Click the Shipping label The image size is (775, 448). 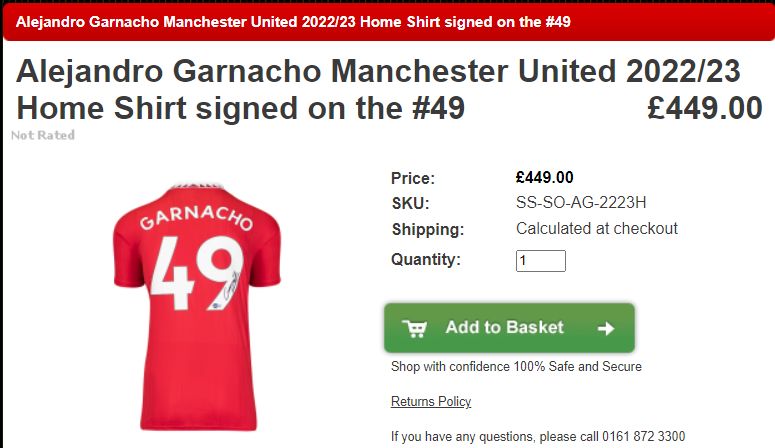coord(428,229)
